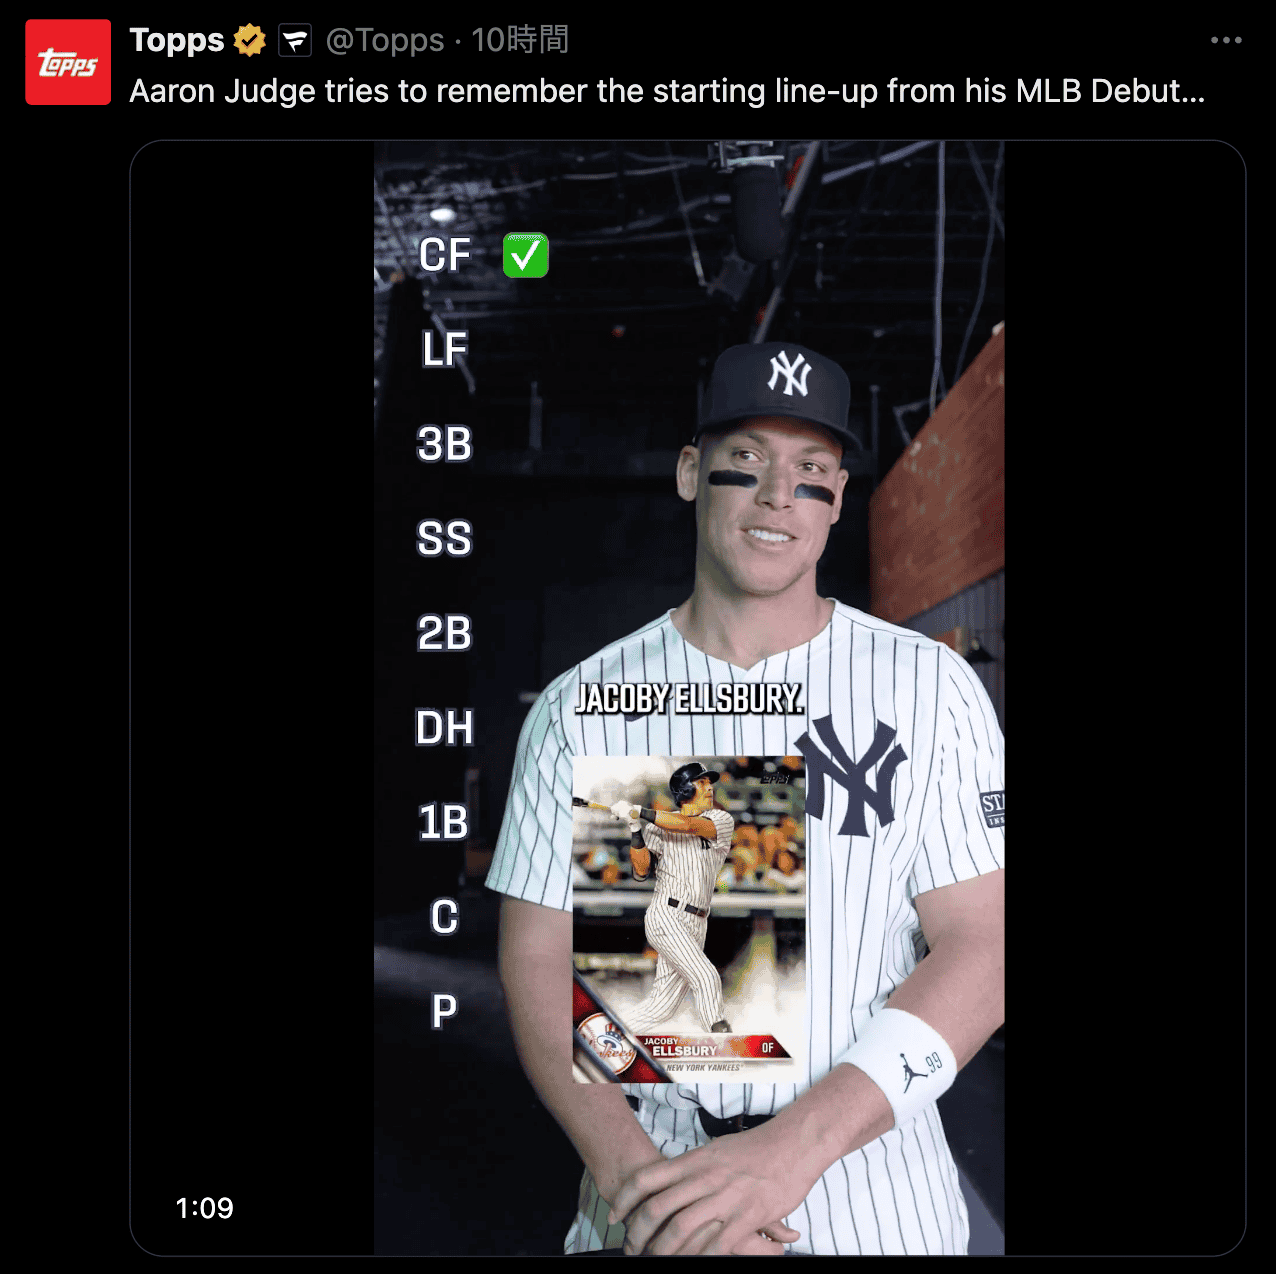Click the DH position label in the video
The height and width of the screenshot is (1274, 1276).
(445, 728)
